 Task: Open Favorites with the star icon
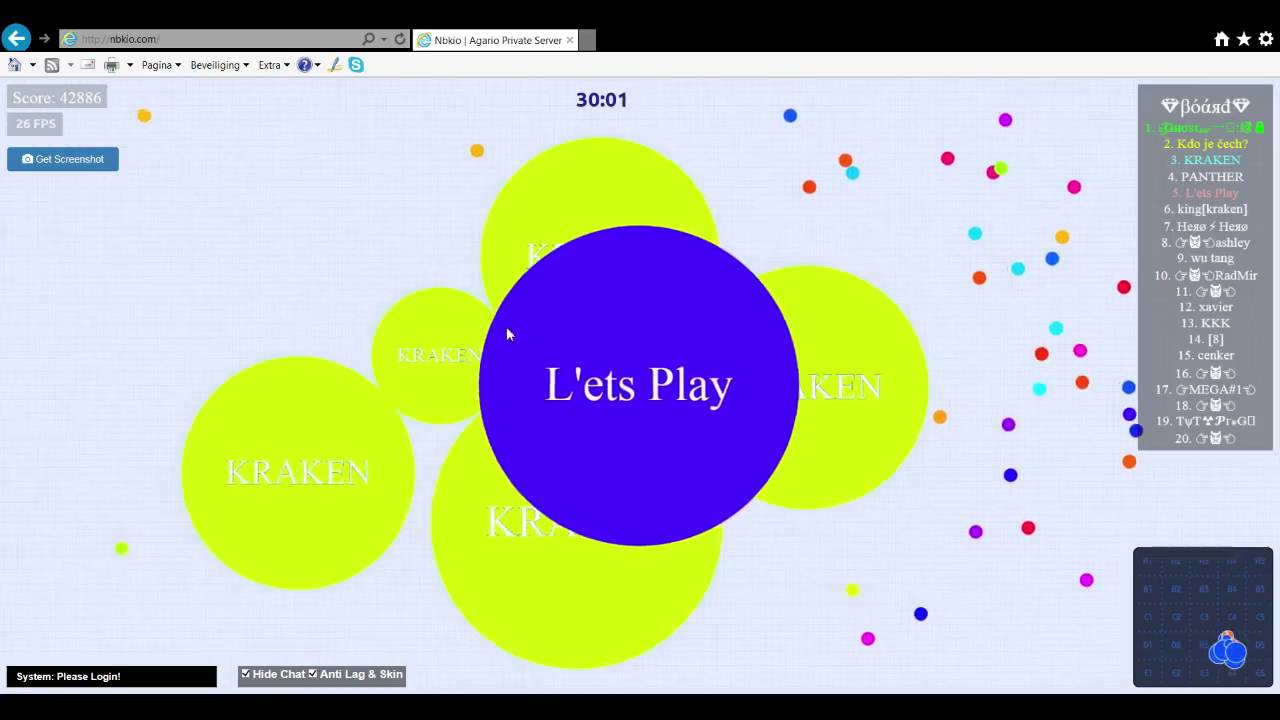point(1244,39)
